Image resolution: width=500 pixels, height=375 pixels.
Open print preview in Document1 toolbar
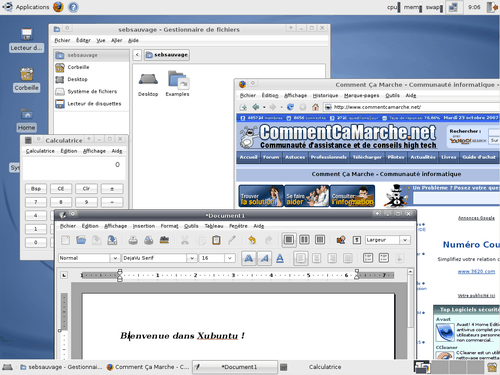[x=149, y=240]
